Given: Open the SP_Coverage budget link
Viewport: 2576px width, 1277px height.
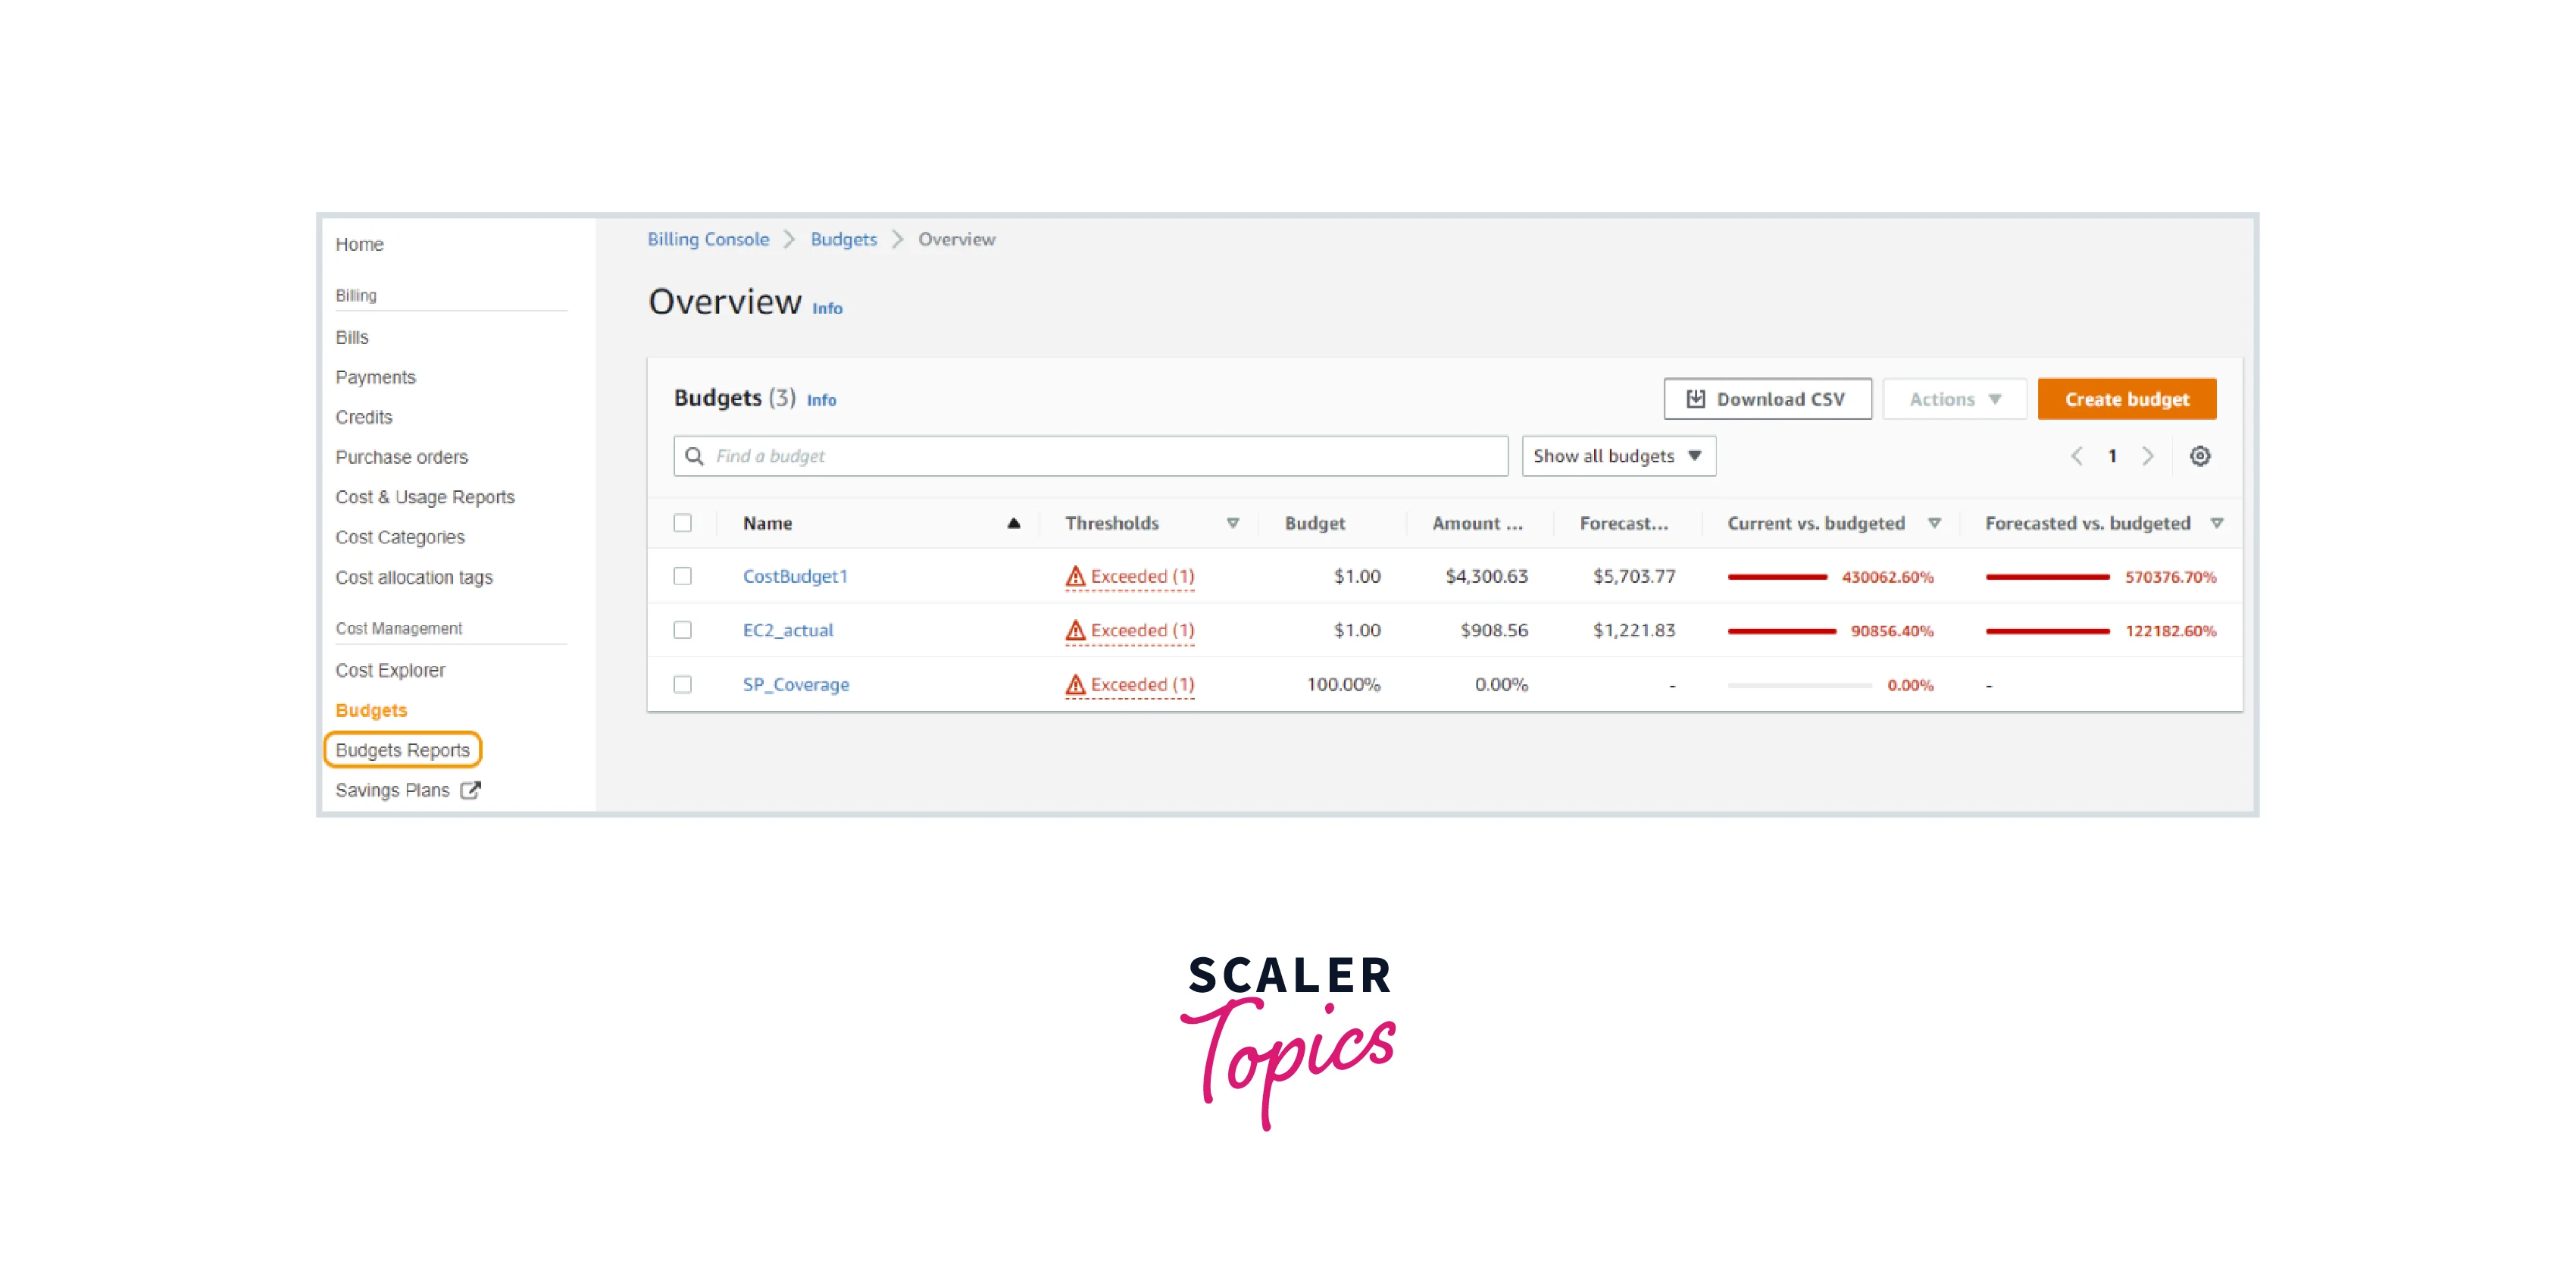Looking at the screenshot, I should coord(795,684).
